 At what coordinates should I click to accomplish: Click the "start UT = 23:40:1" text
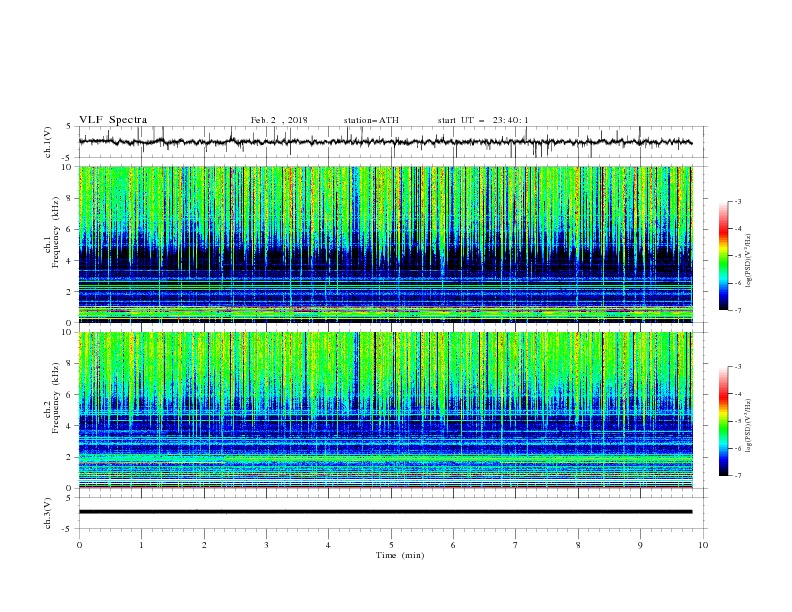(483, 120)
